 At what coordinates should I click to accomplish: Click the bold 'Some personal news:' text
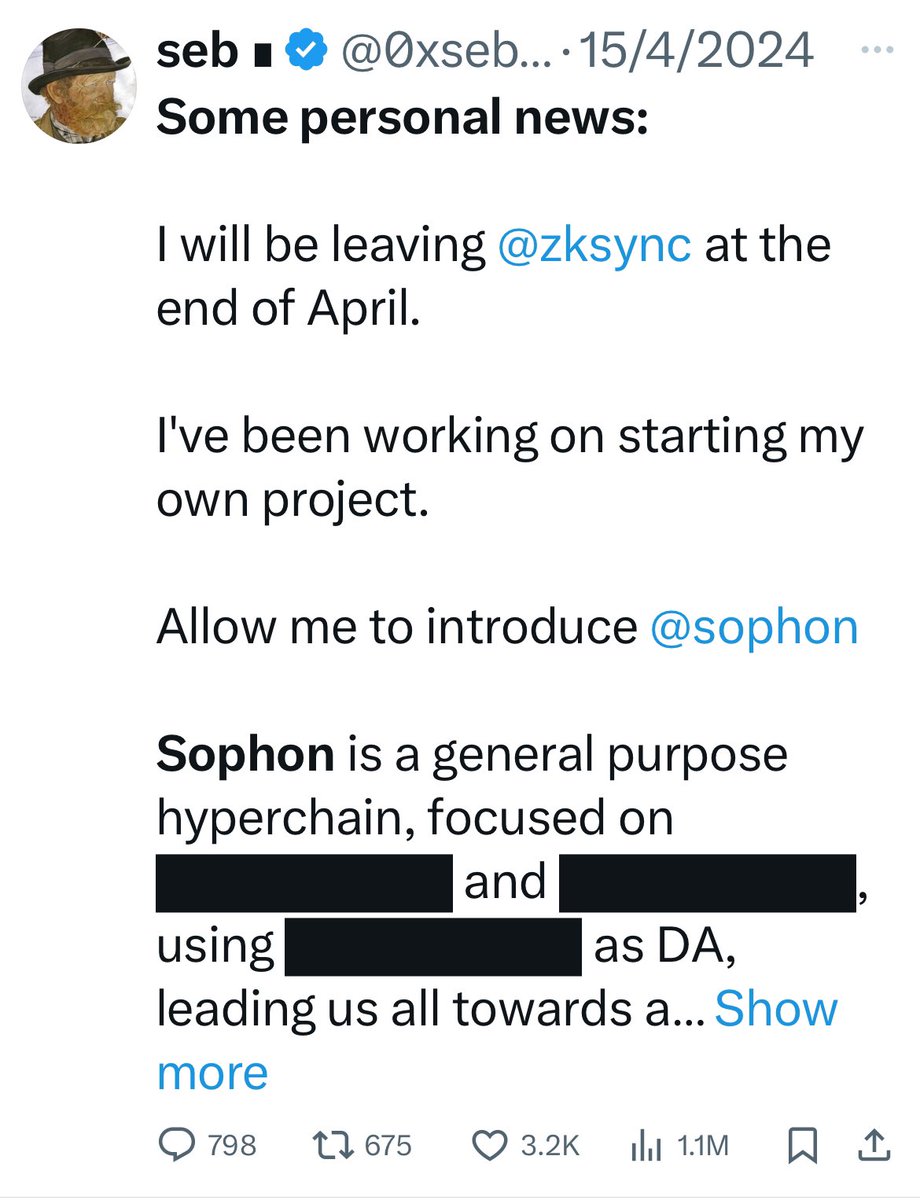point(402,117)
